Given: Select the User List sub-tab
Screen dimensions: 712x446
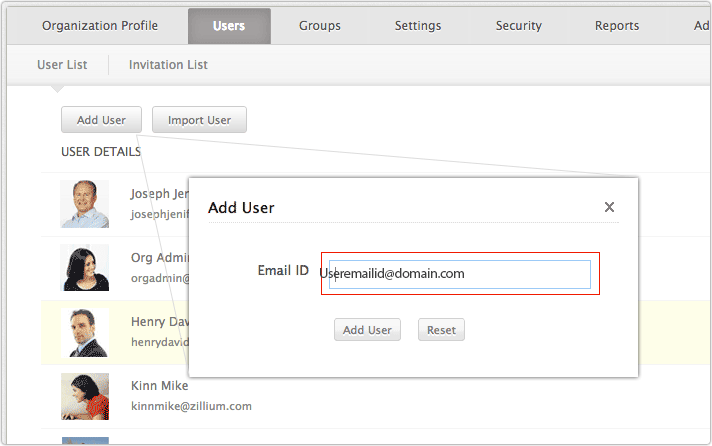Looking at the screenshot, I should (x=62, y=65).
